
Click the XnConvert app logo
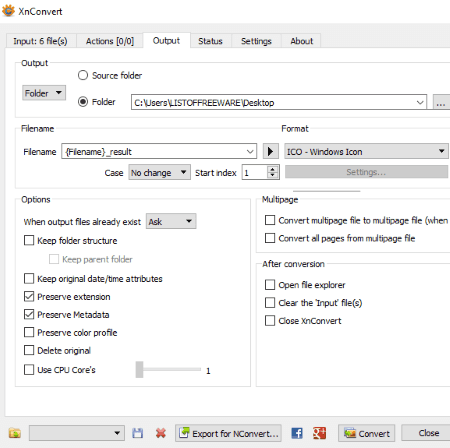tap(9, 11)
